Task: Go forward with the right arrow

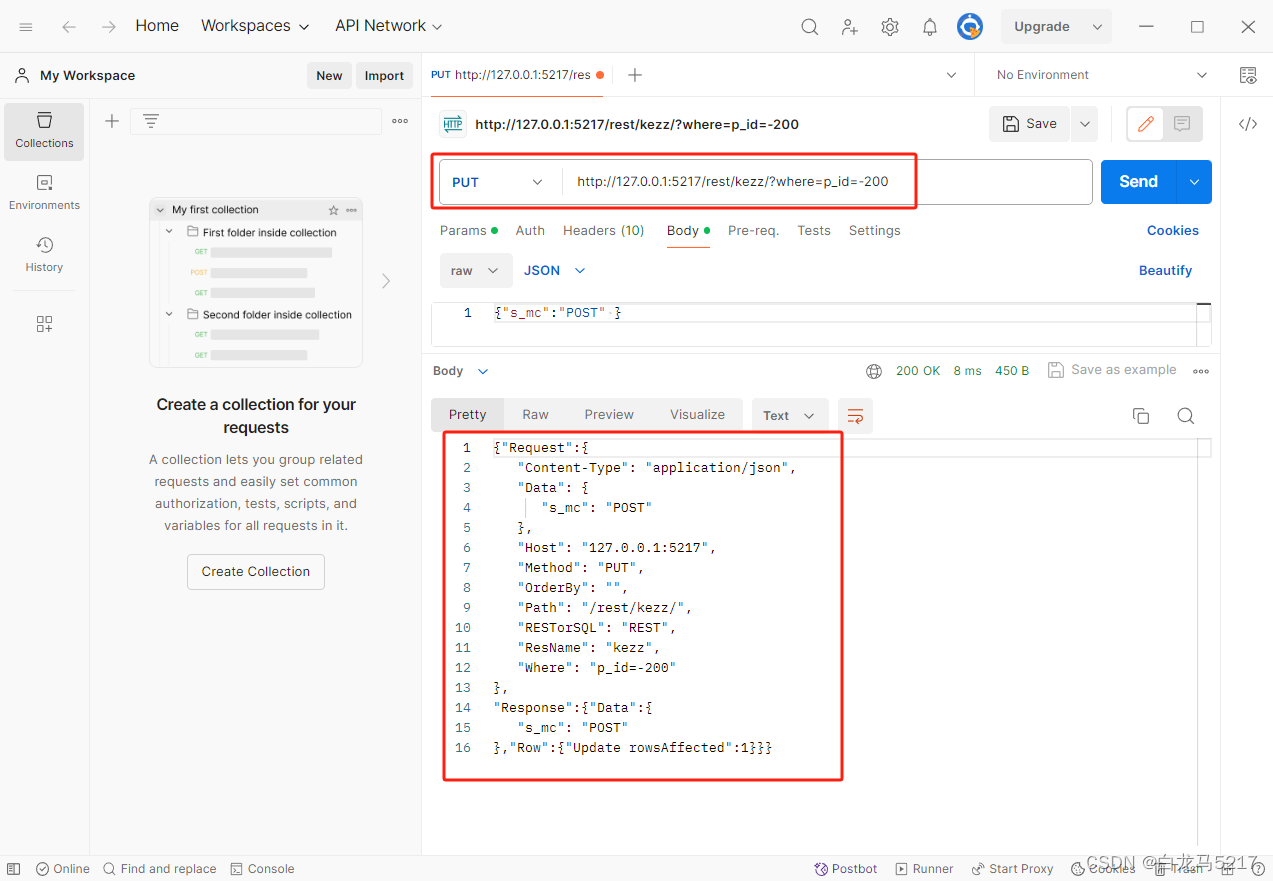Action: tap(108, 27)
